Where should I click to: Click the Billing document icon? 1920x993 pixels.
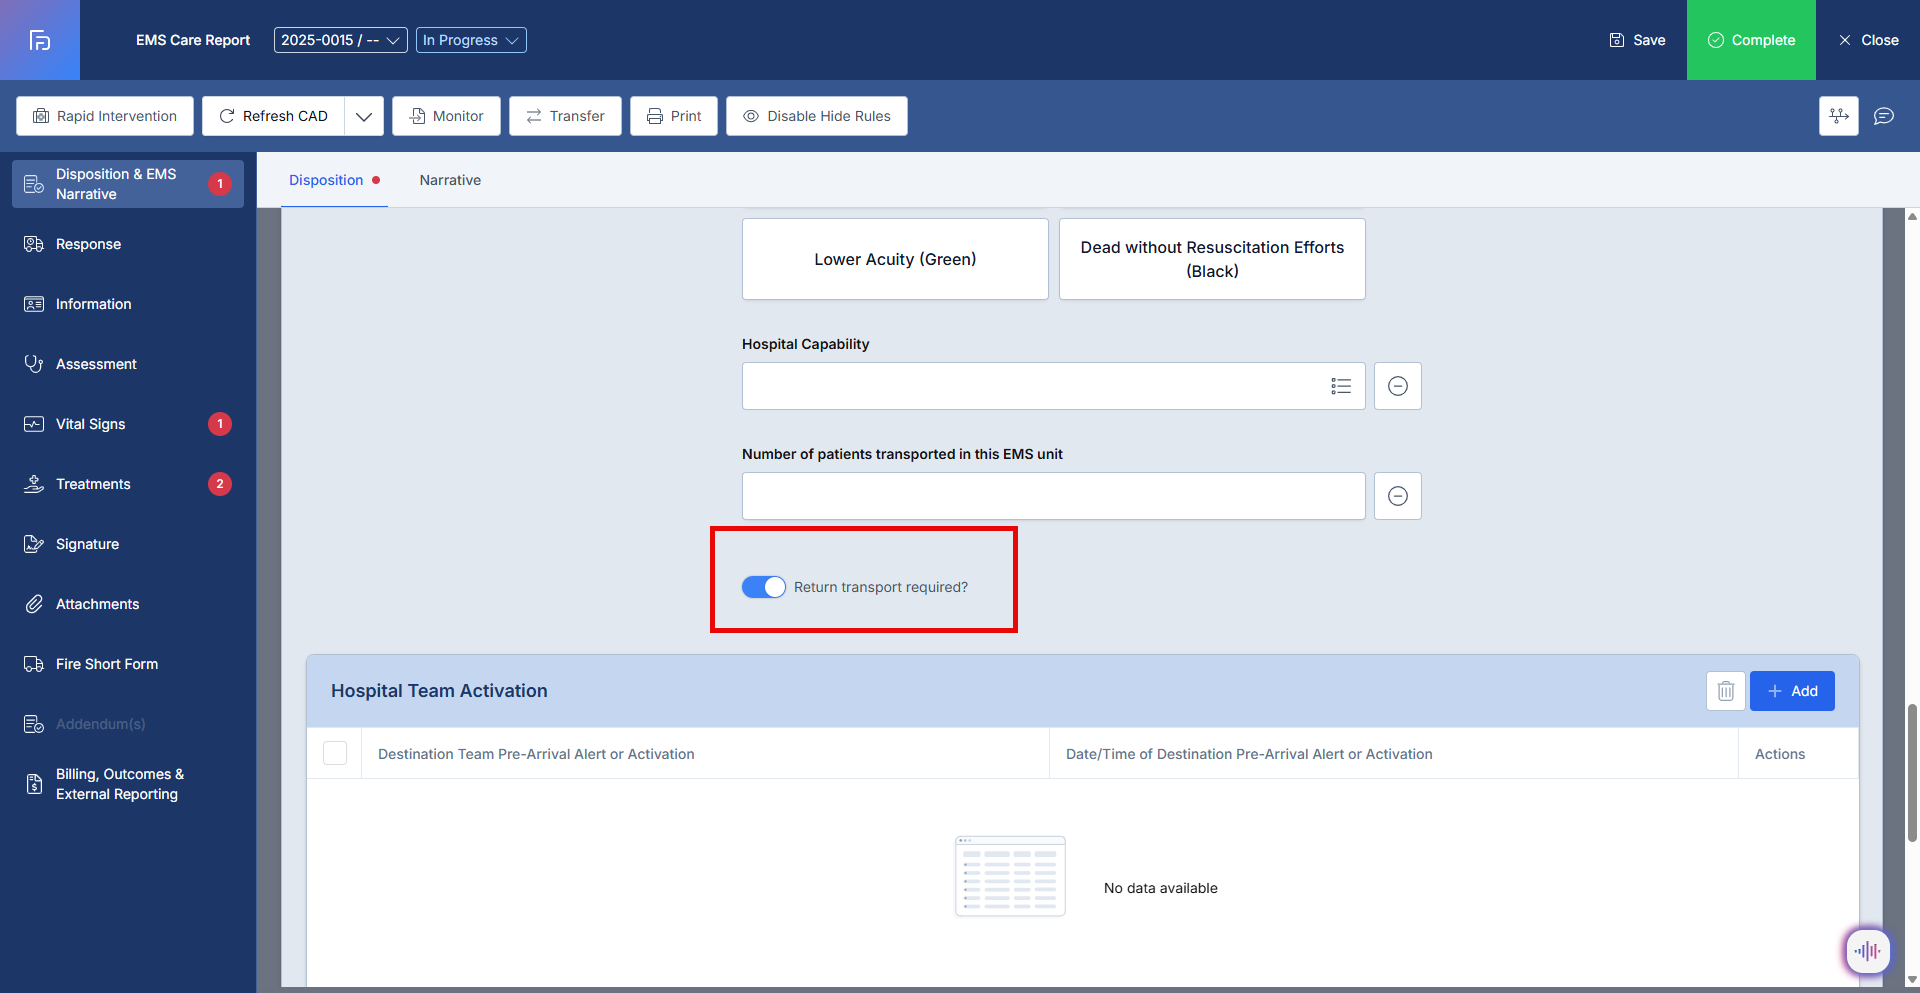coord(34,784)
